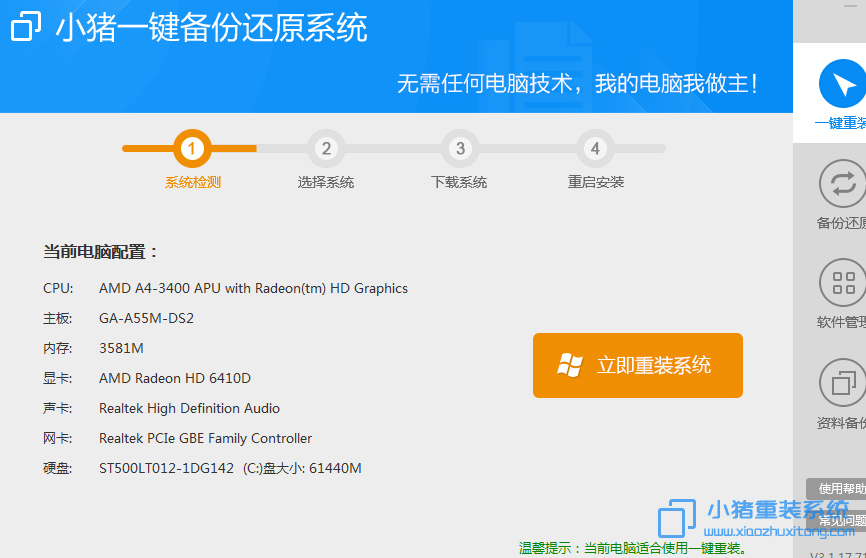This screenshot has width=866, height=558.
Task: Click the 系统检测 step label
Action: click(x=193, y=182)
